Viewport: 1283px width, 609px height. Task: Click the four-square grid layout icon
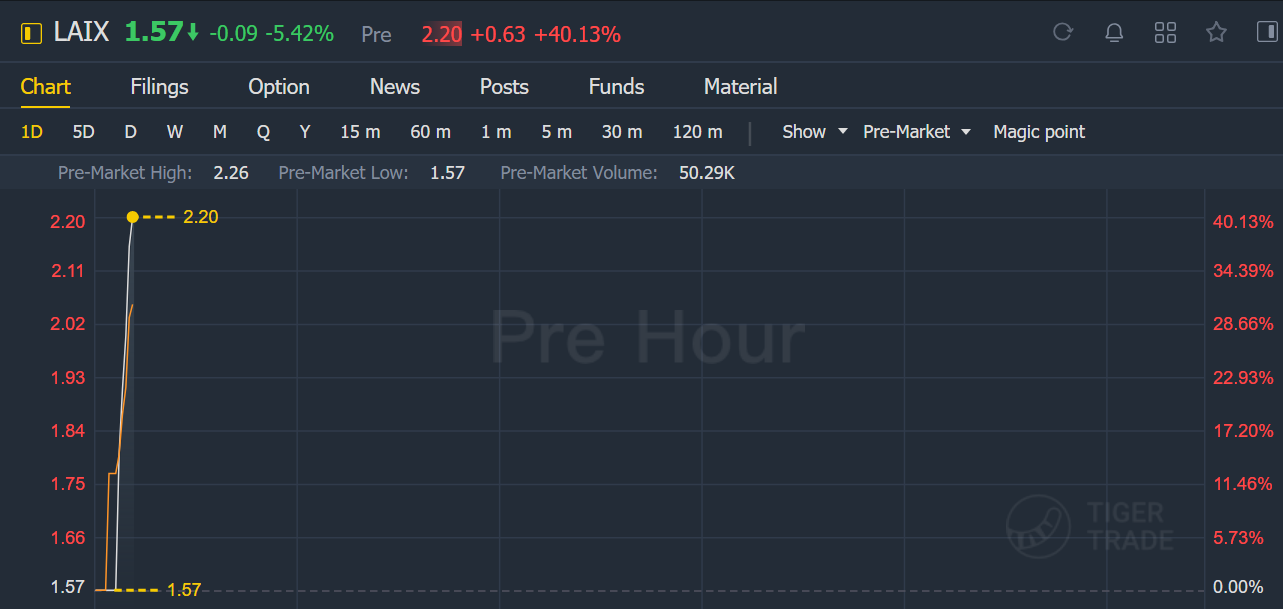1165,33
